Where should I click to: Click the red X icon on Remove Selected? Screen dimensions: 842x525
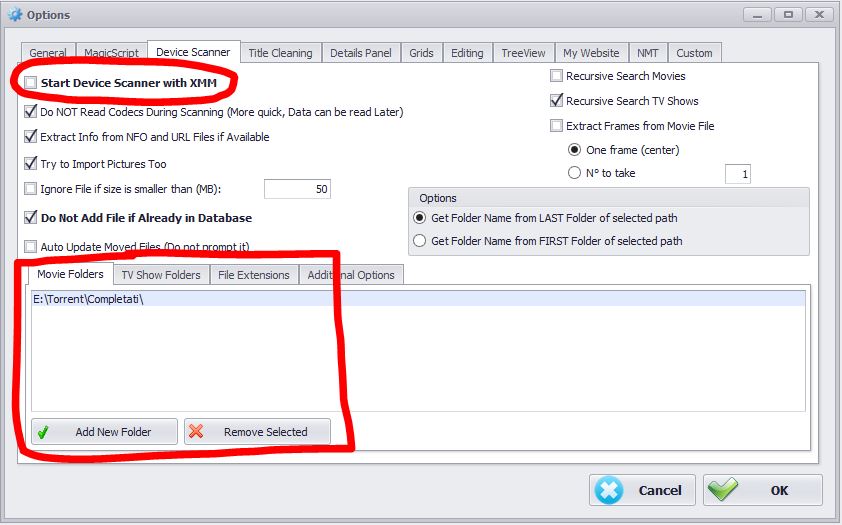(x=197, y=432)
